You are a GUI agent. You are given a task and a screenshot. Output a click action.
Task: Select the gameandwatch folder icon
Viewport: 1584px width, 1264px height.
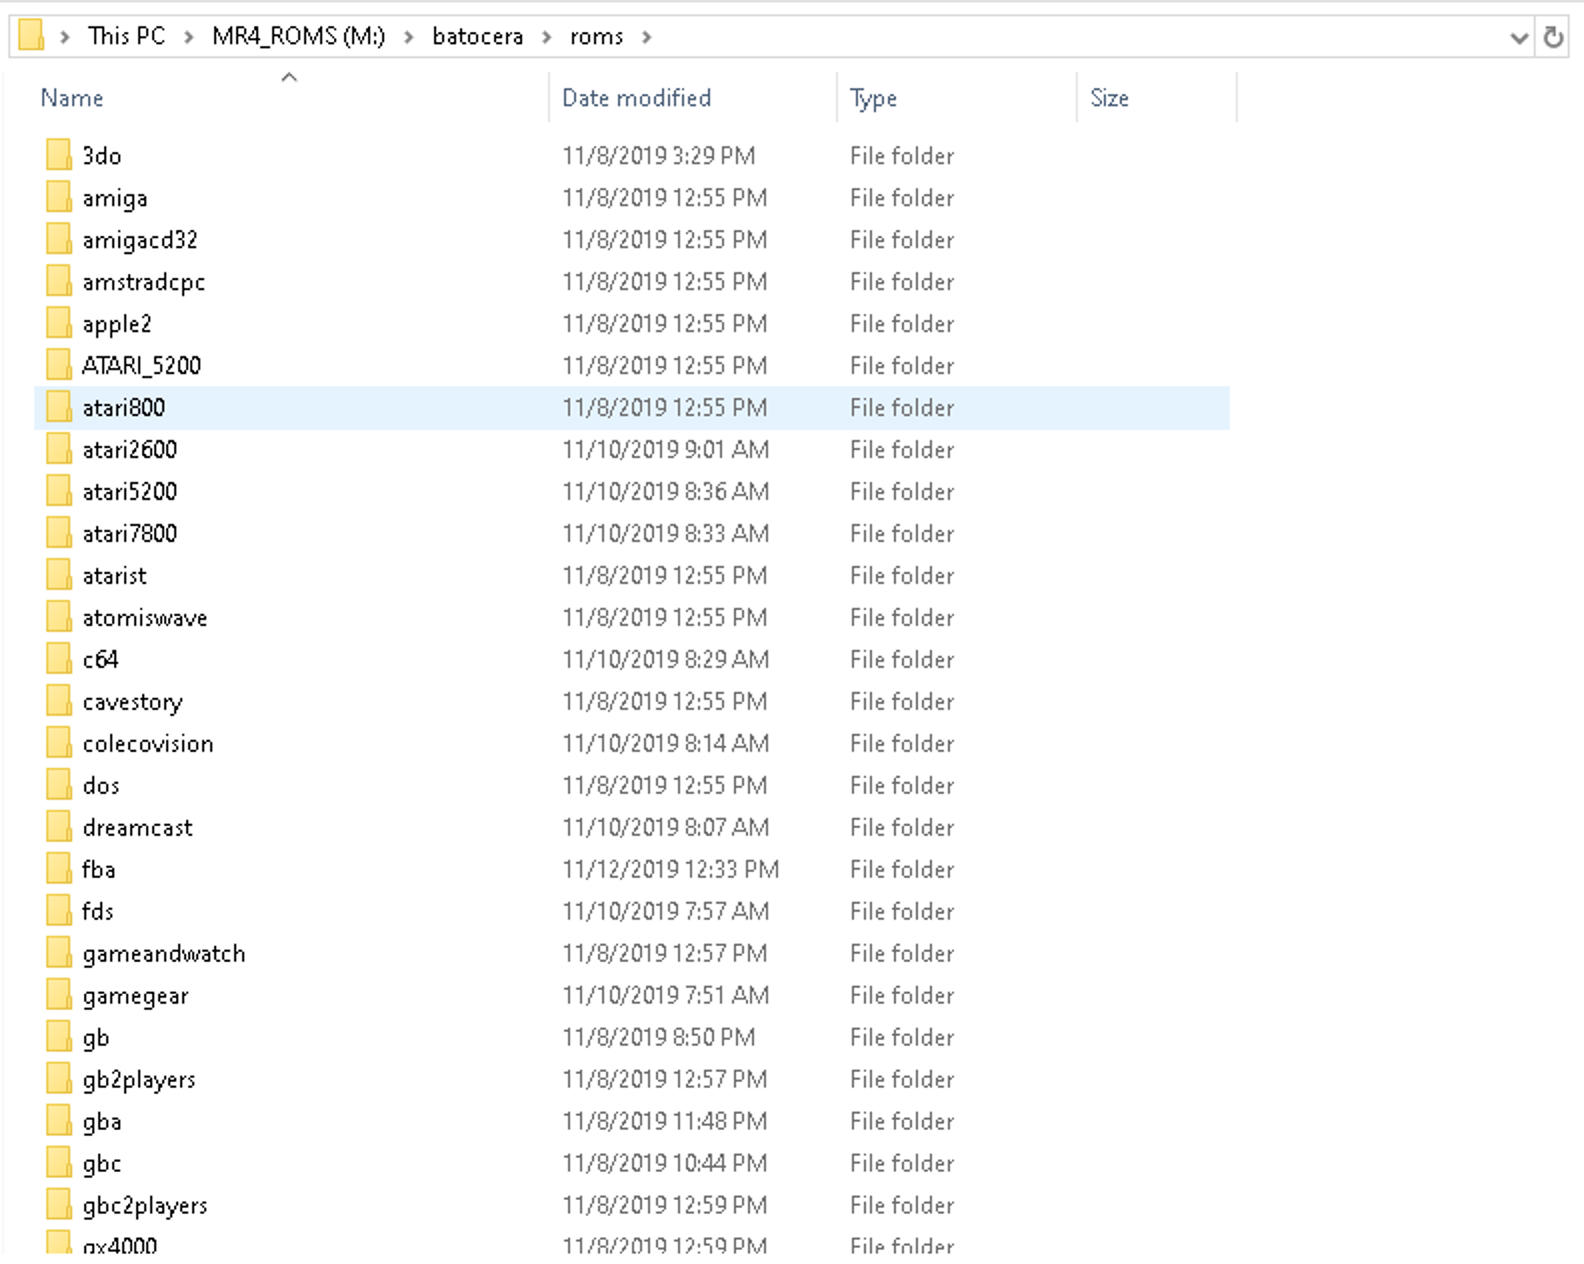pos(59,954)
